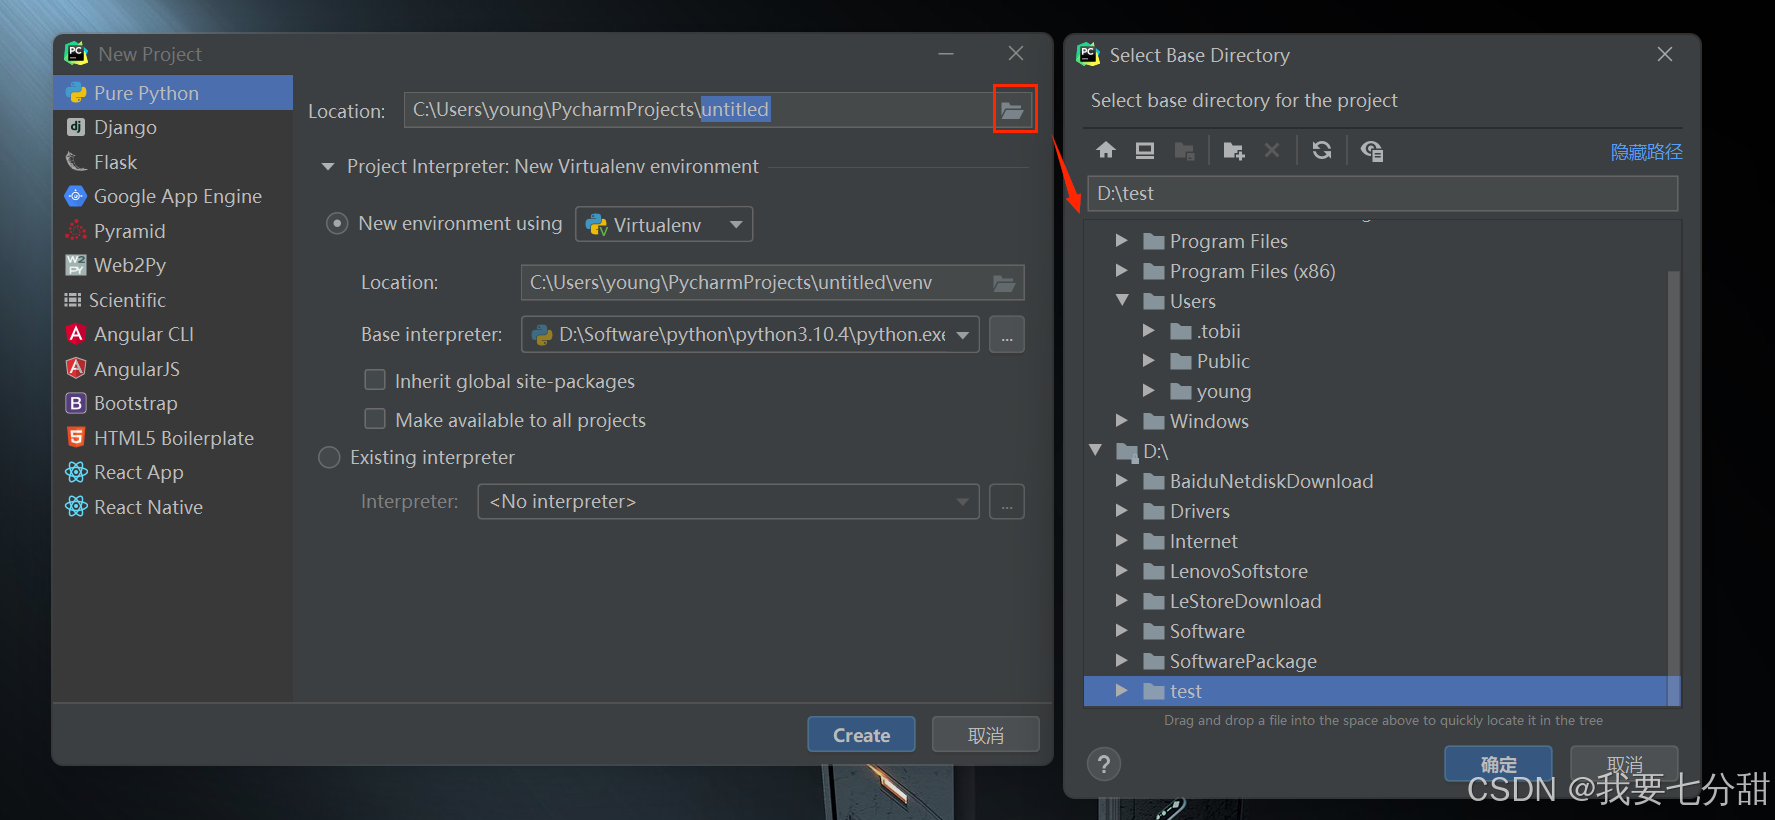Click HTML5 Boilerplate project icon
This screenshot has width=1775, height=820.
click(x=76, y=438)
